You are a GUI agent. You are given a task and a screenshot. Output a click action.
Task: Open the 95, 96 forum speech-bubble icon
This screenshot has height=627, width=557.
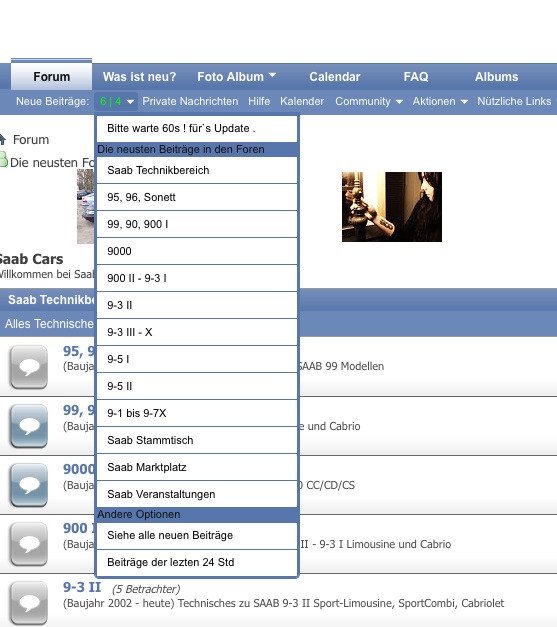click(x=29, y=367)
